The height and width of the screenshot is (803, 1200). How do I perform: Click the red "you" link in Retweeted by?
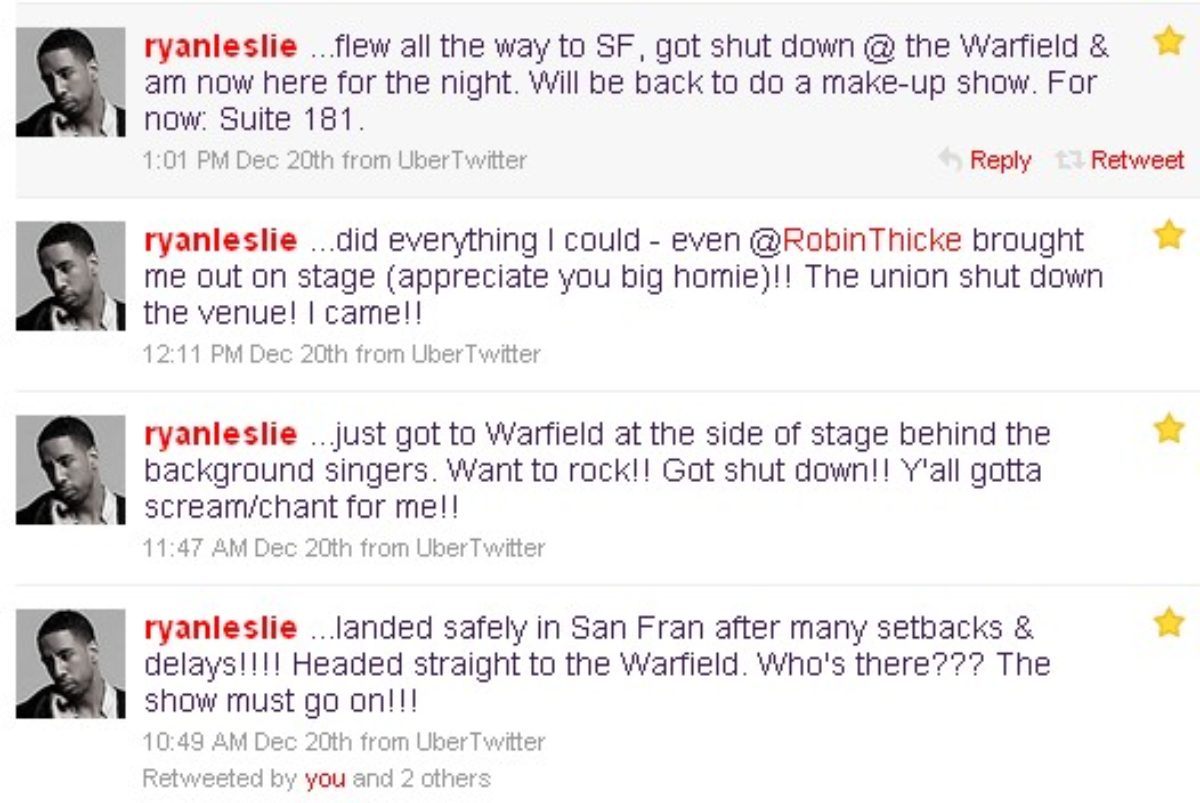tap(325, 779)
